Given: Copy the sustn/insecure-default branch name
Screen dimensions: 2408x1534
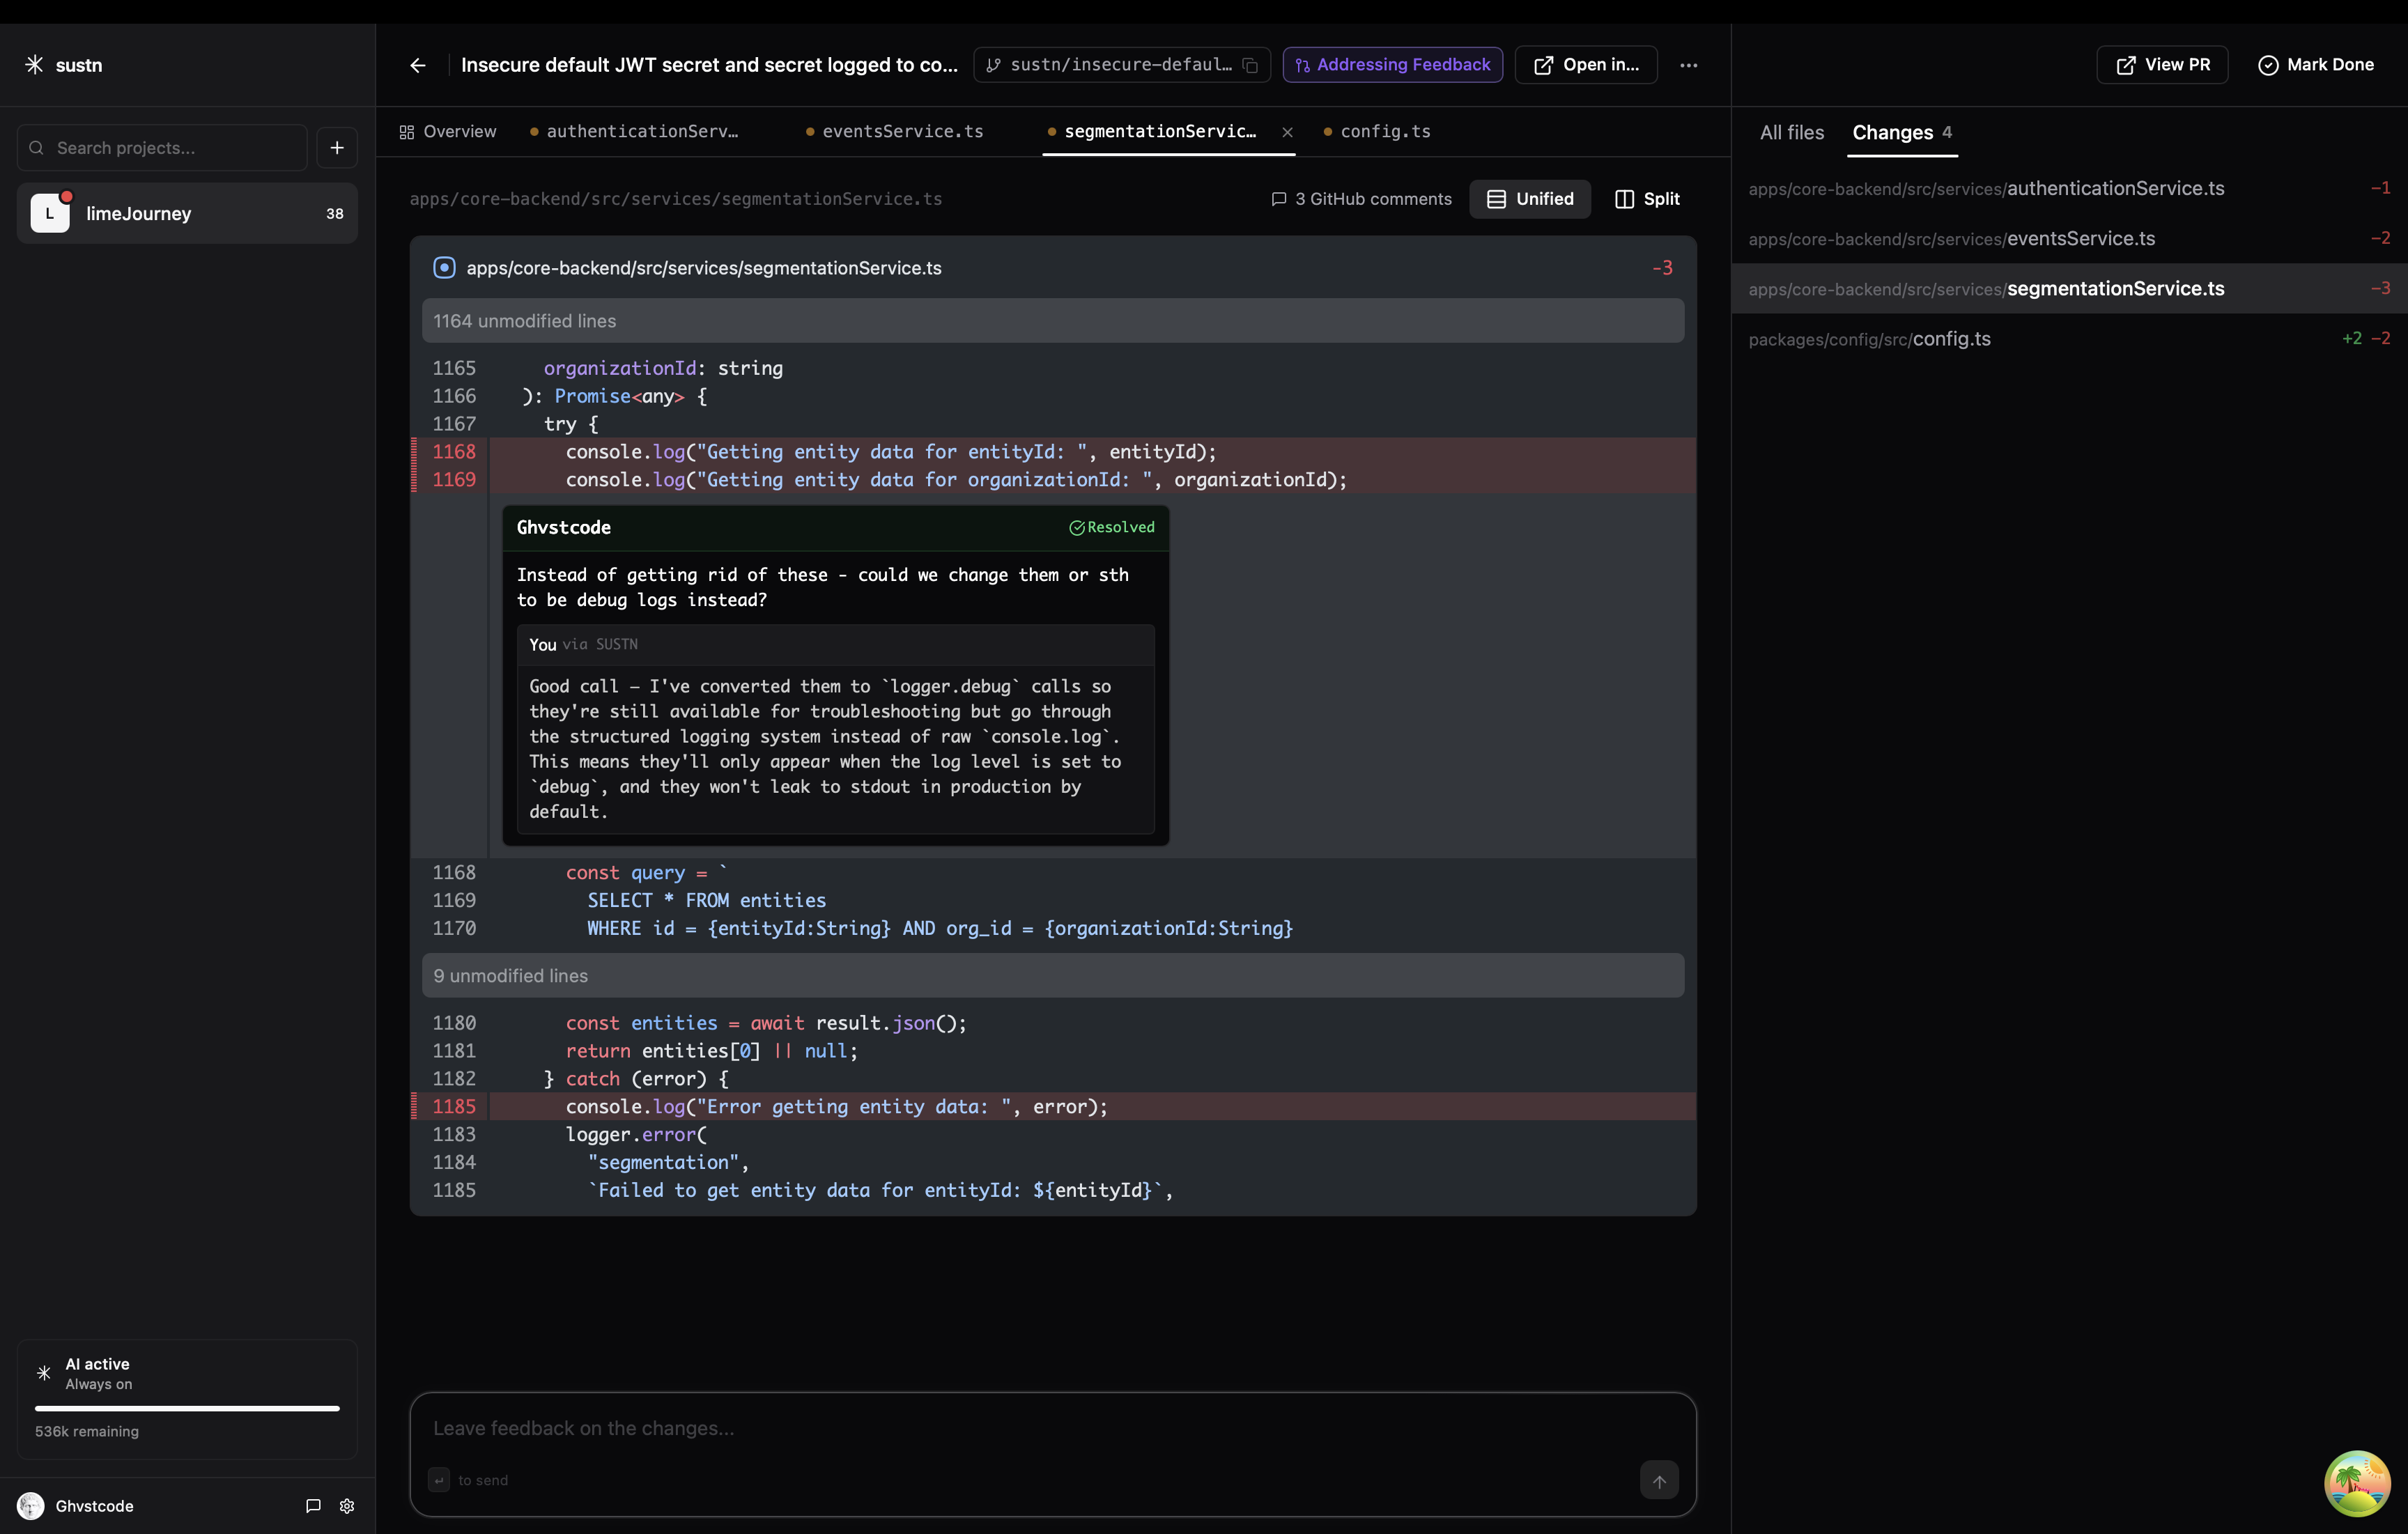Looking at the screenshot, I should click(1251, 65).
